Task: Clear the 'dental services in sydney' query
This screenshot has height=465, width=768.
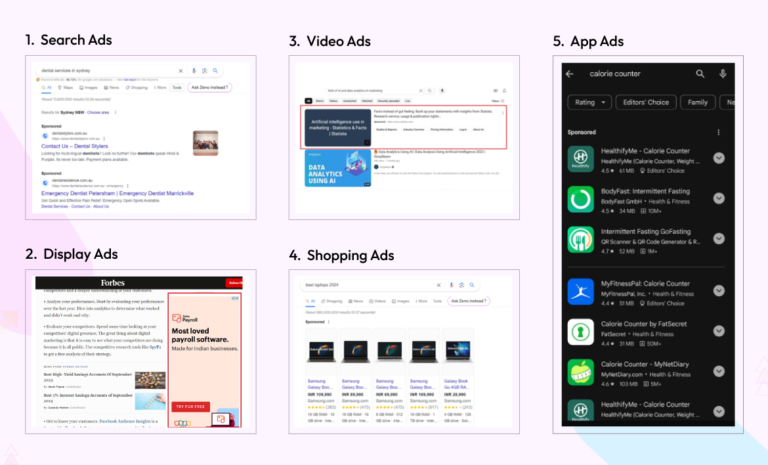Action: tap(181, 71)
